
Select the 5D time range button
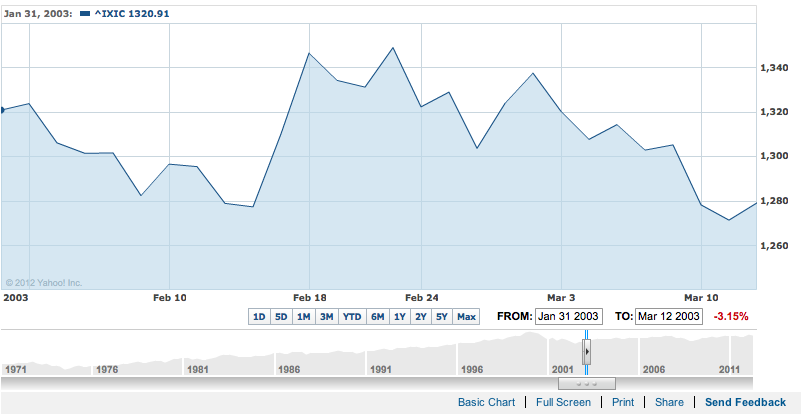pyautogui.click(x=281, y=317)
